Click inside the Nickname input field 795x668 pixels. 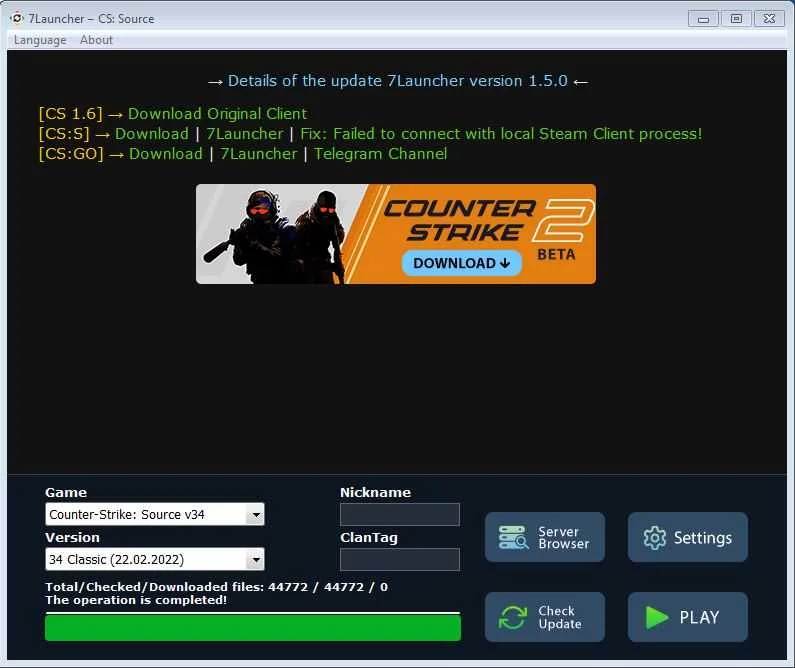(x=400, y=515)
